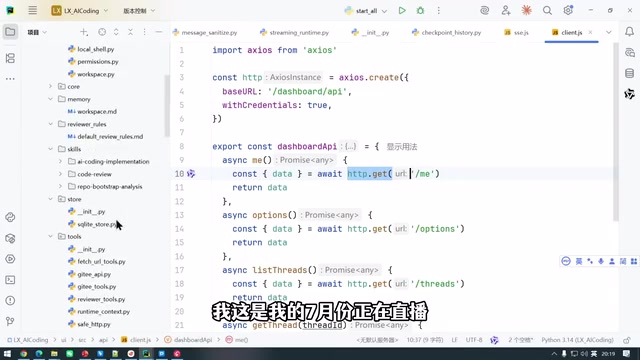Open the Notifications bell

pos(629,32)
